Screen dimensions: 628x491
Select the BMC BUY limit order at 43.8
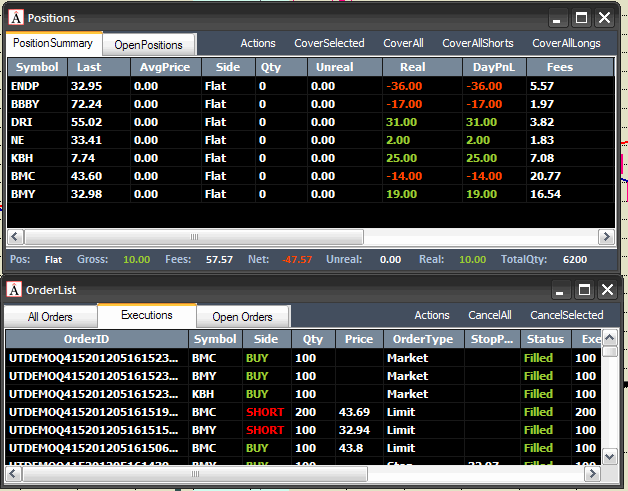point(303,448)
